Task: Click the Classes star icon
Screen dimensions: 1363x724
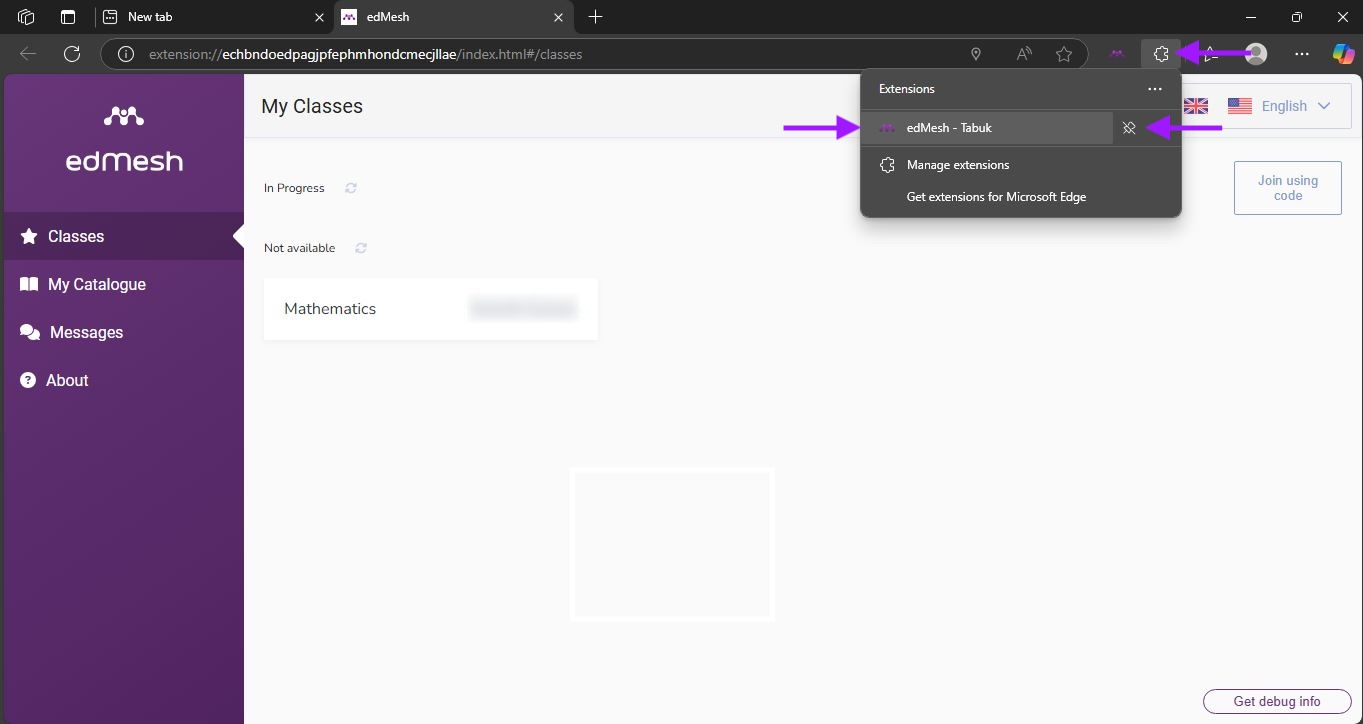Action: [x=29, y=236]
